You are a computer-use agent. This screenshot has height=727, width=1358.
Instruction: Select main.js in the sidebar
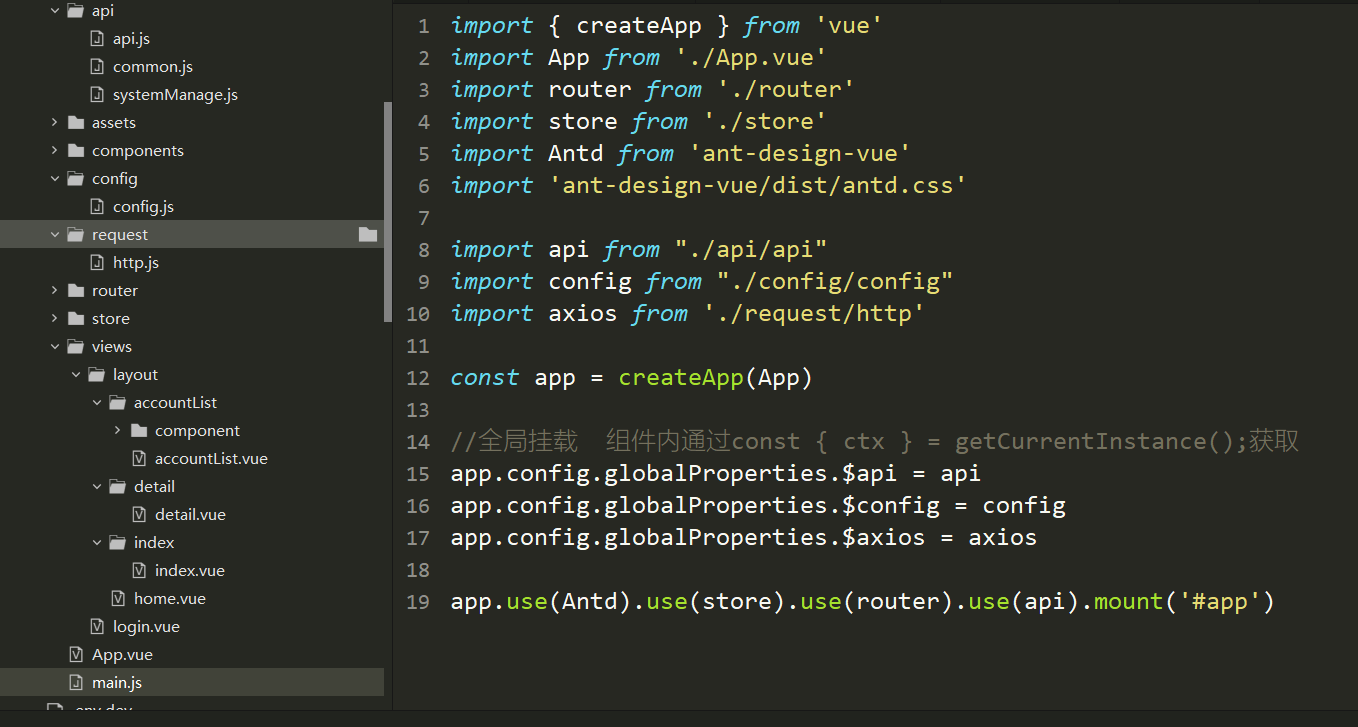pos(117,683)
